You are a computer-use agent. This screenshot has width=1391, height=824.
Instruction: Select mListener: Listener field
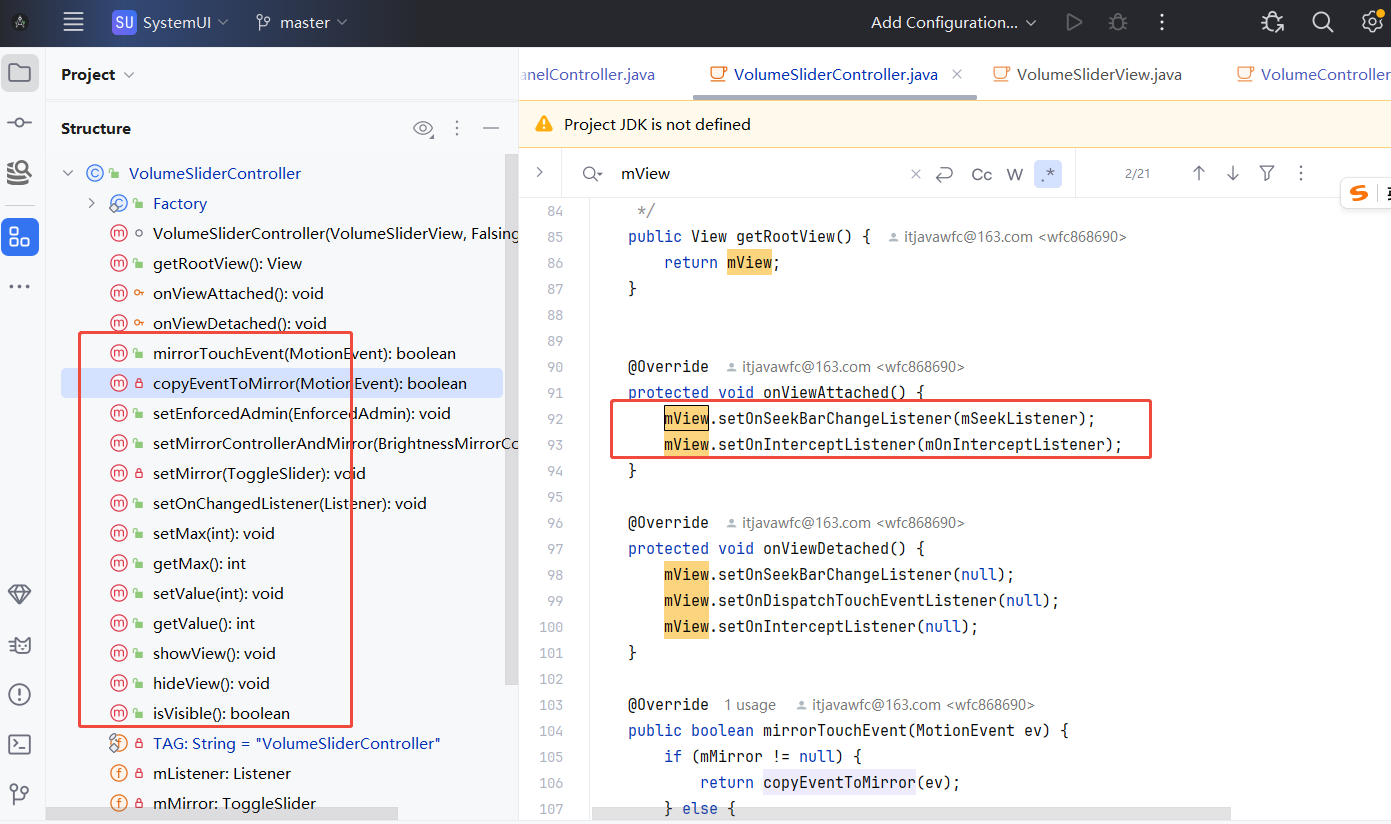[222, 774]
